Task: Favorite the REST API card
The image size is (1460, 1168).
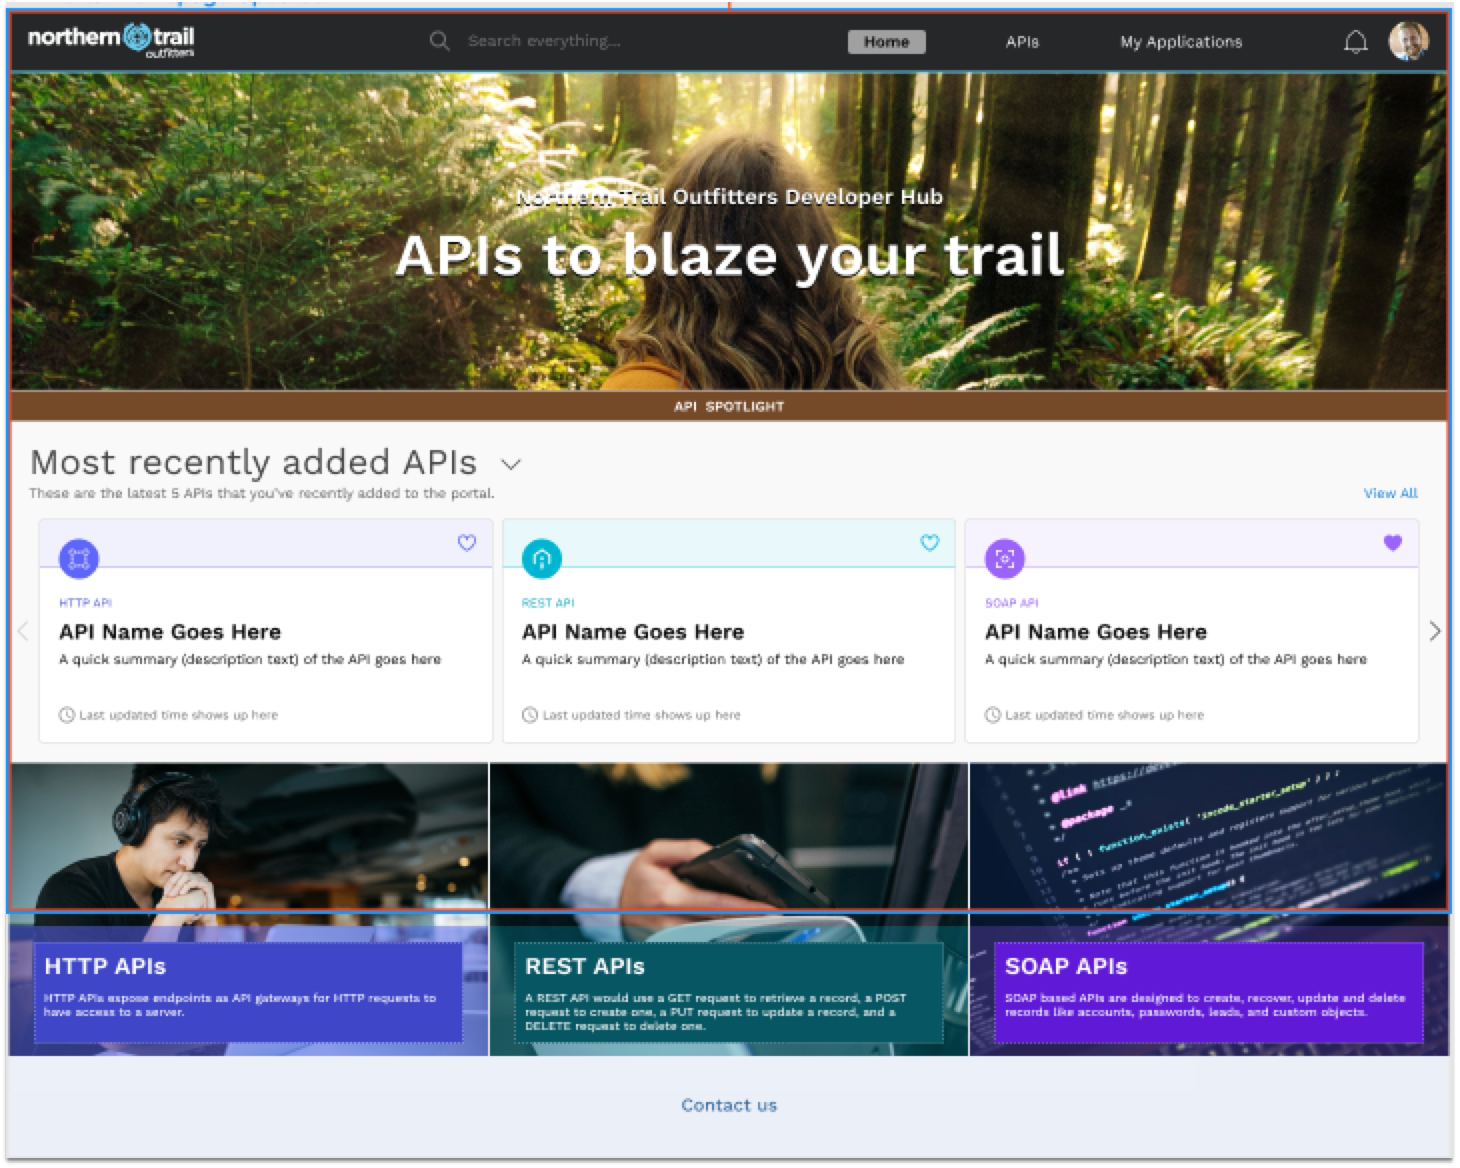Action: [930, 543]
